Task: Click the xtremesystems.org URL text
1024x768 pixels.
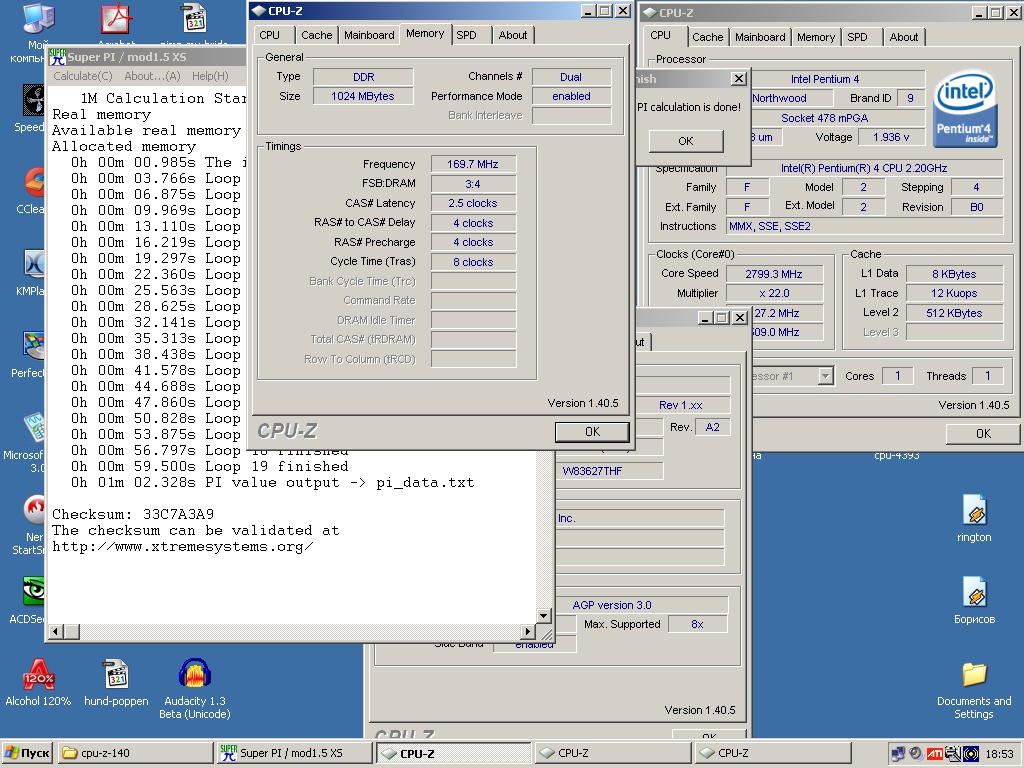Action: click(x=183, y=547)
